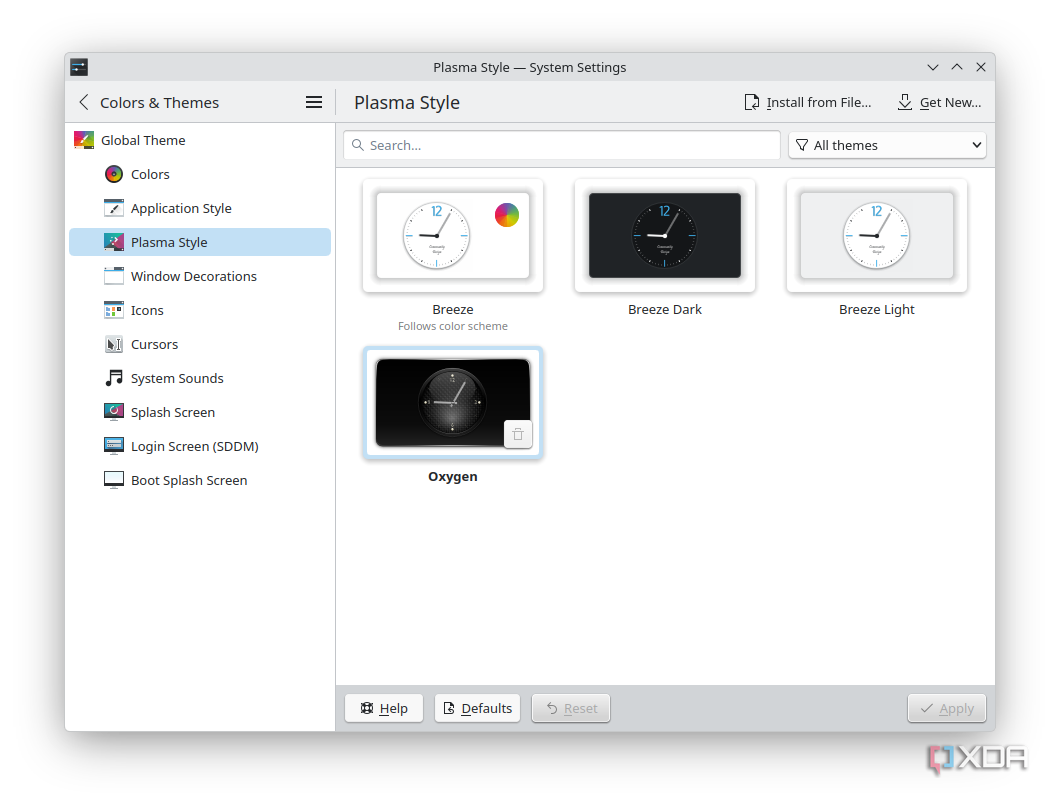Select the Breeze Dark theme thumbnail
This screenshot has width=1060, height=808.
665,235
